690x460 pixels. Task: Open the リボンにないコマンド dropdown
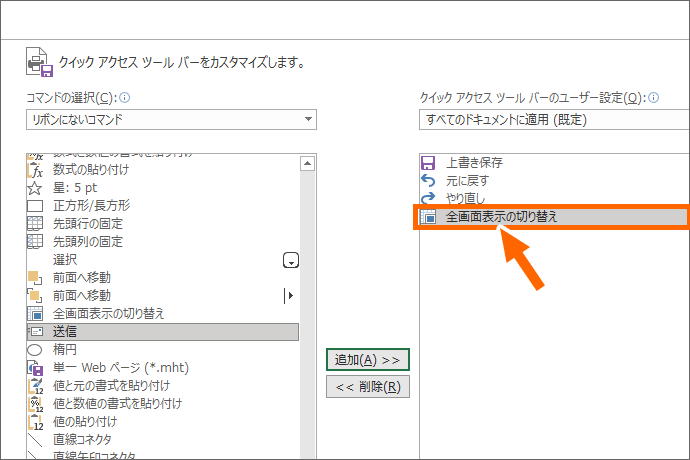(171, 120)
